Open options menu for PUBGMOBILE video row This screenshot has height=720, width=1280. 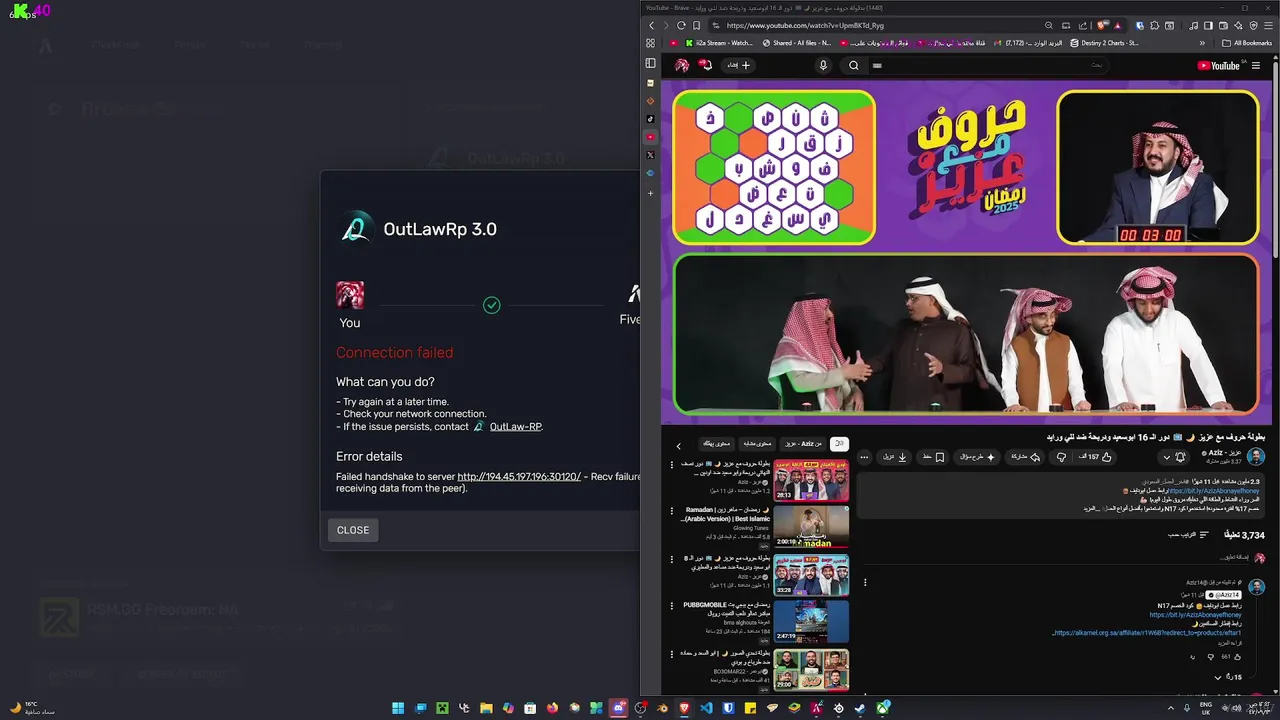click(x=673, y=605)
